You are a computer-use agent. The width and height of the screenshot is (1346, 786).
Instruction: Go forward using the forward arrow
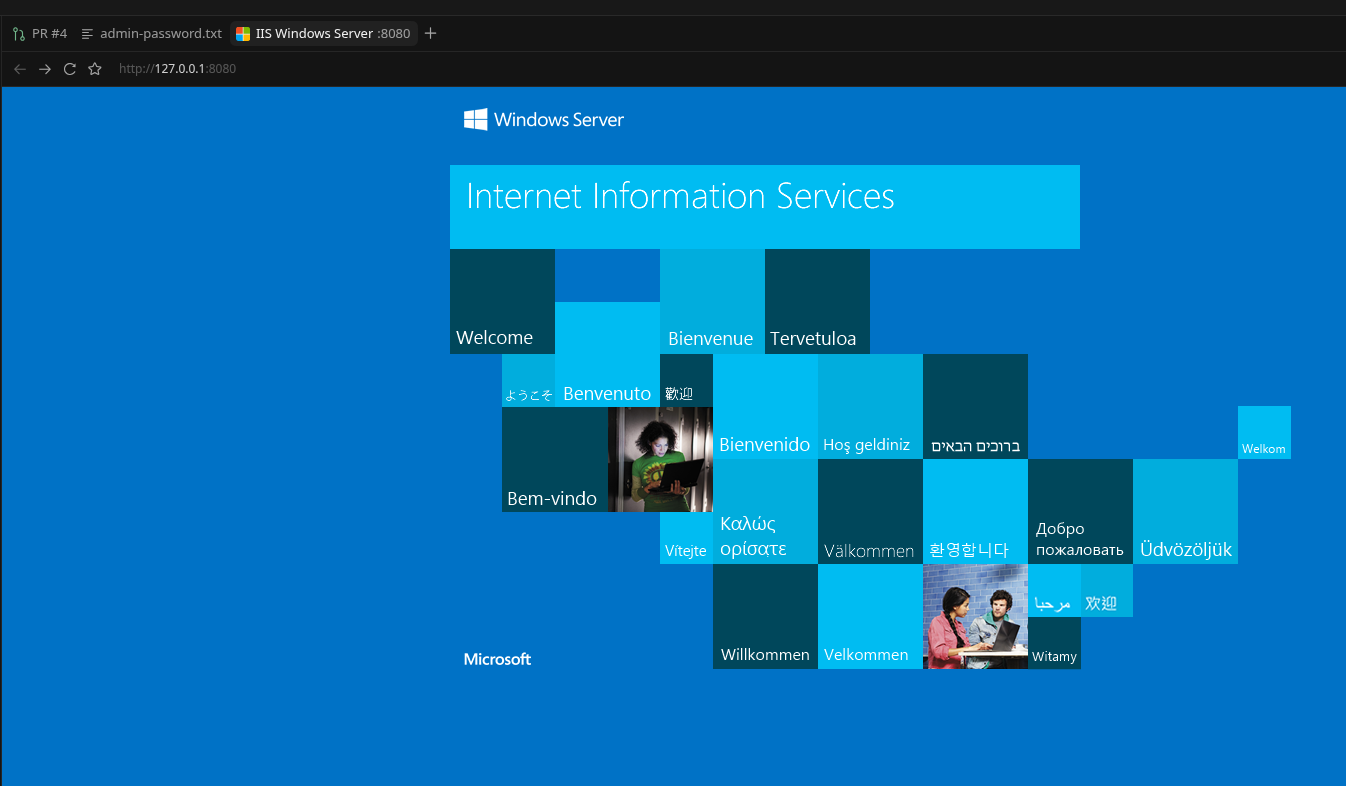pyautogui.click(x=45, y=69)
